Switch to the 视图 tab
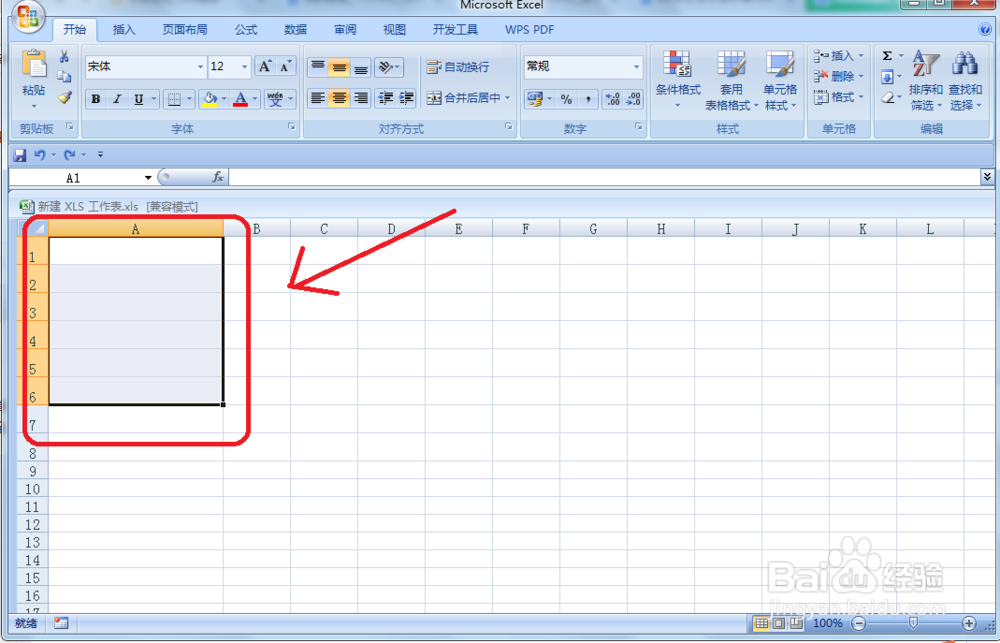This screenshot has height=643, width=1000. (394, 29)
